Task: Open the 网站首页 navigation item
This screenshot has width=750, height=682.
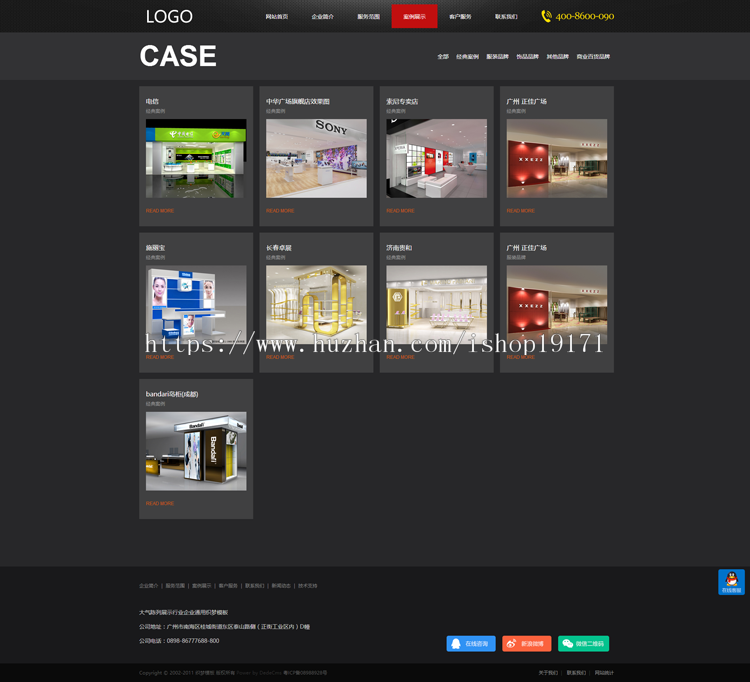Action: (x=277, y=17)
